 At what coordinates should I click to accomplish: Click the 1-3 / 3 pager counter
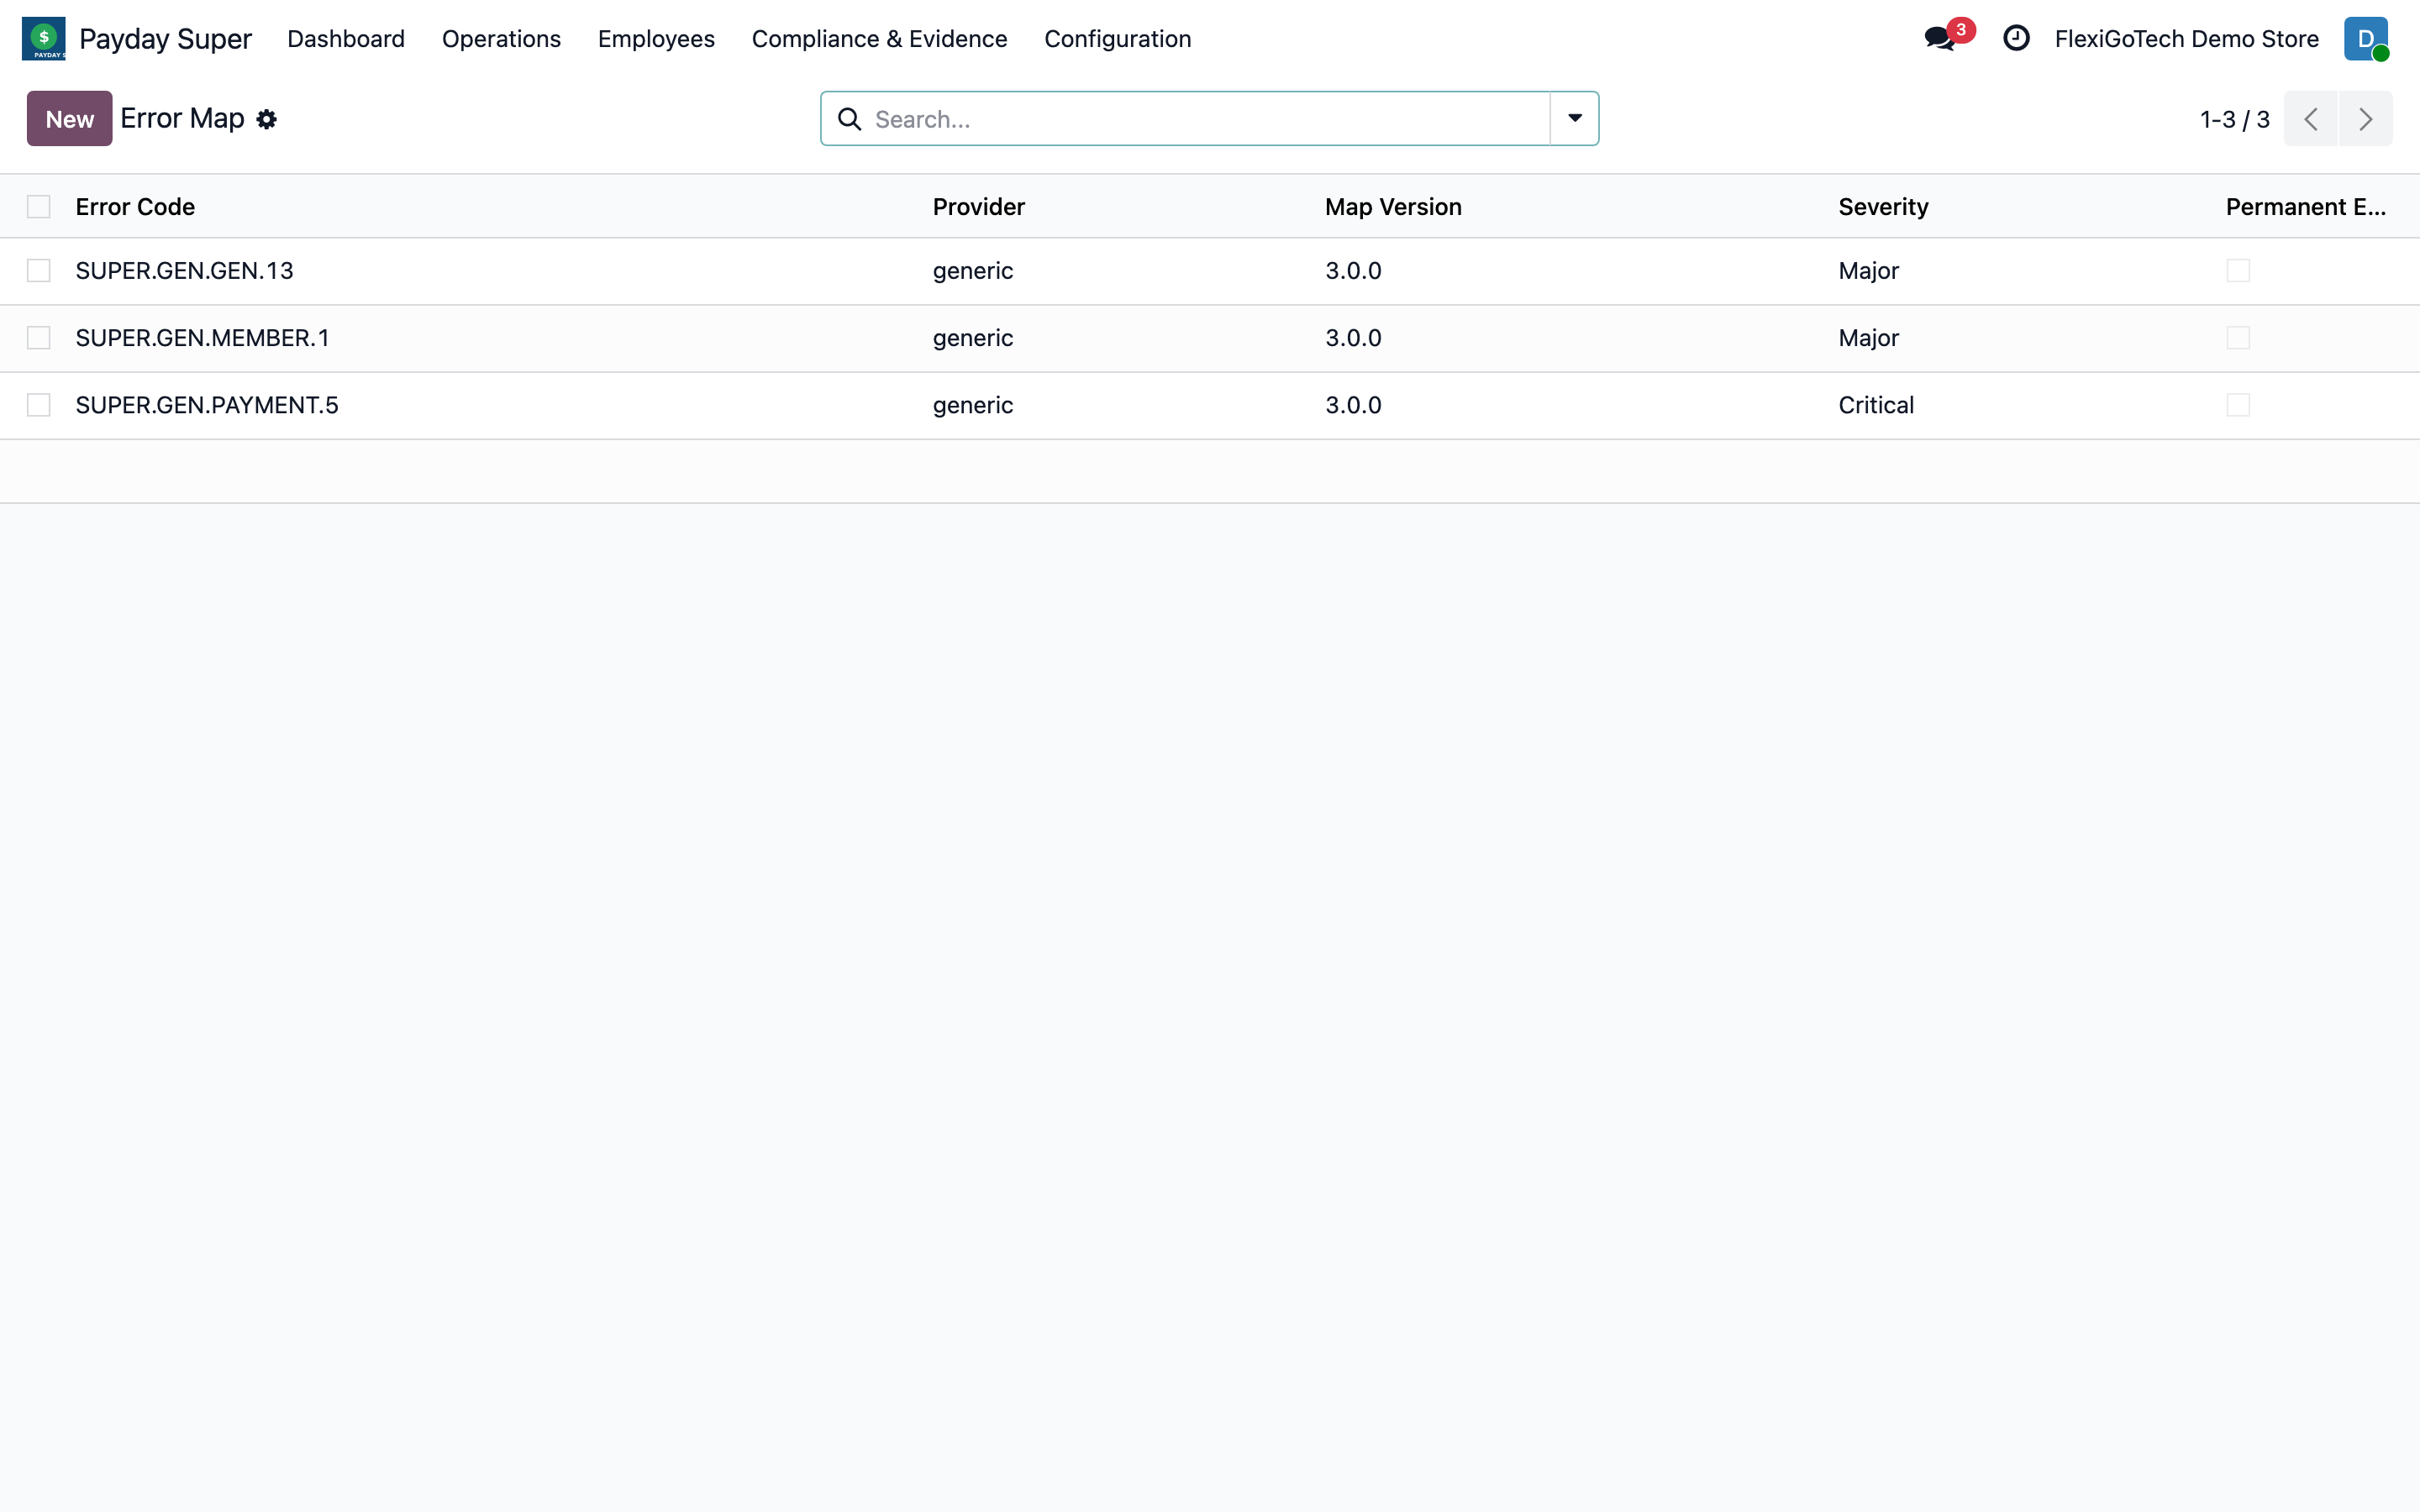click(2234, 120)
